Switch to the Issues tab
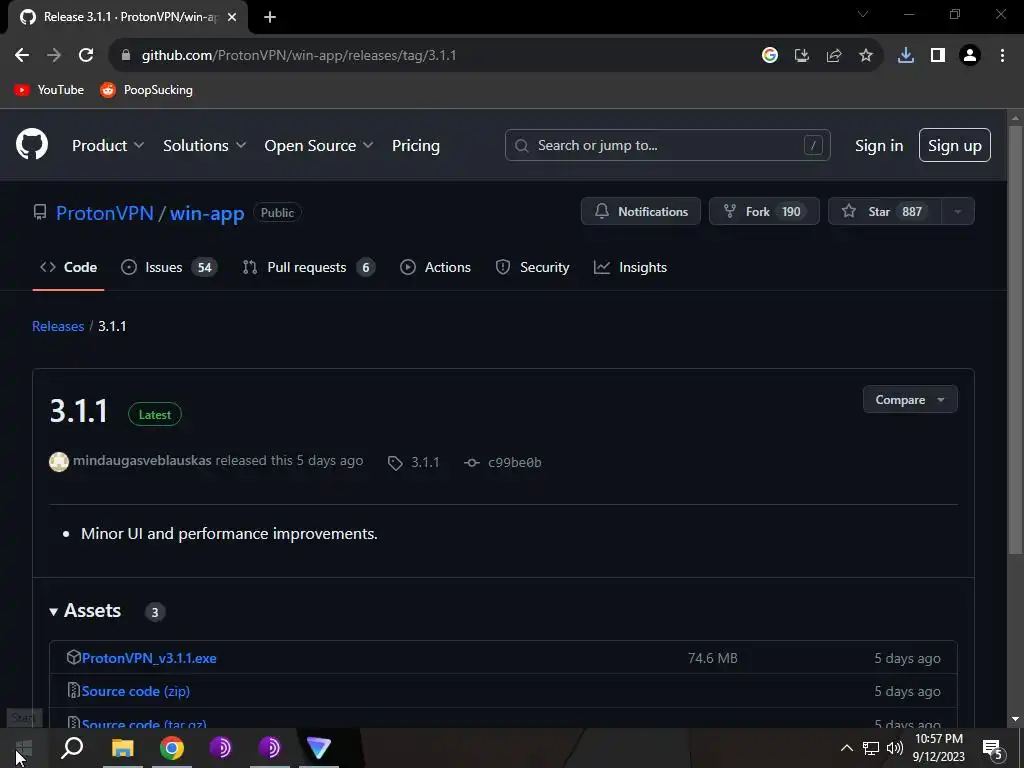This screenshot has height=768, width=1024. point(169,267)
